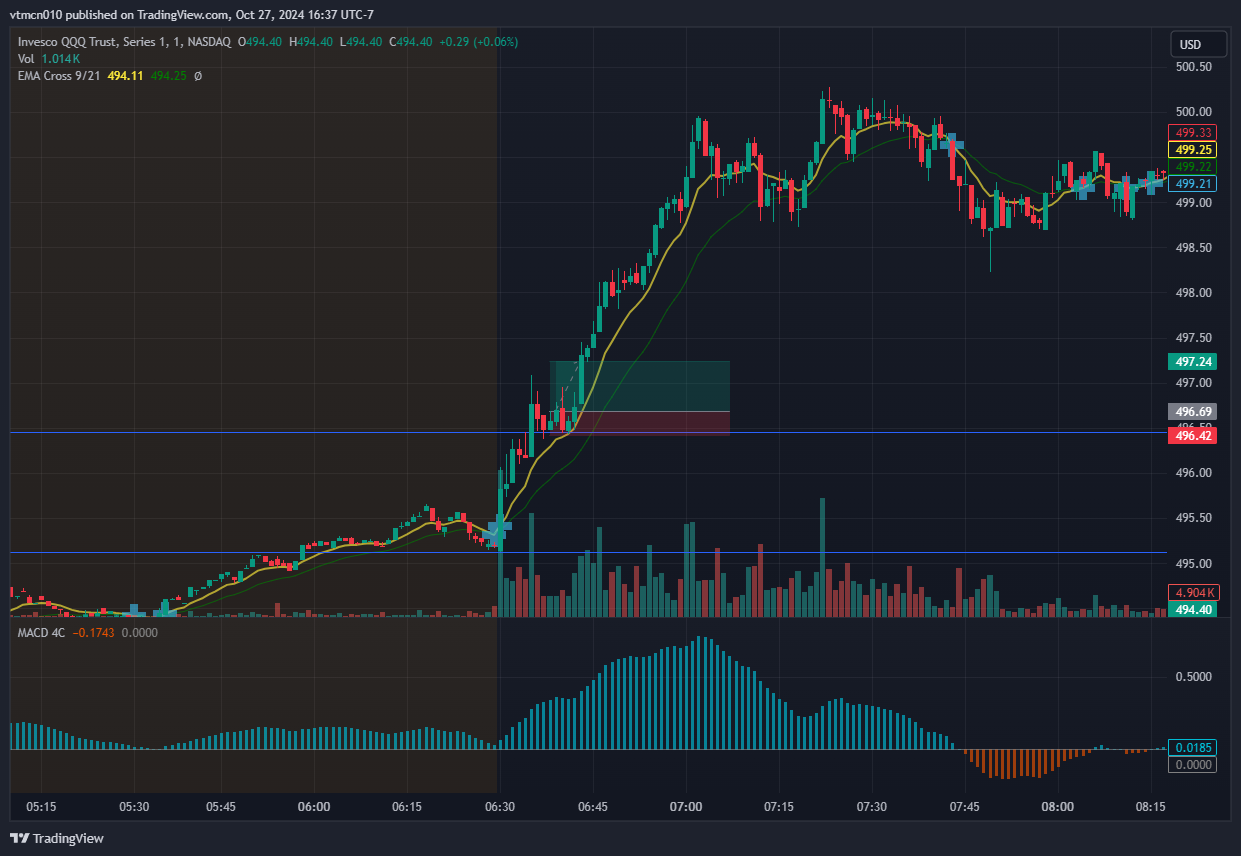Screen dimensions: 1241x856
Task: Click the Ø symbol in EMA Cross legend
Action: click(x=198, y=76)
